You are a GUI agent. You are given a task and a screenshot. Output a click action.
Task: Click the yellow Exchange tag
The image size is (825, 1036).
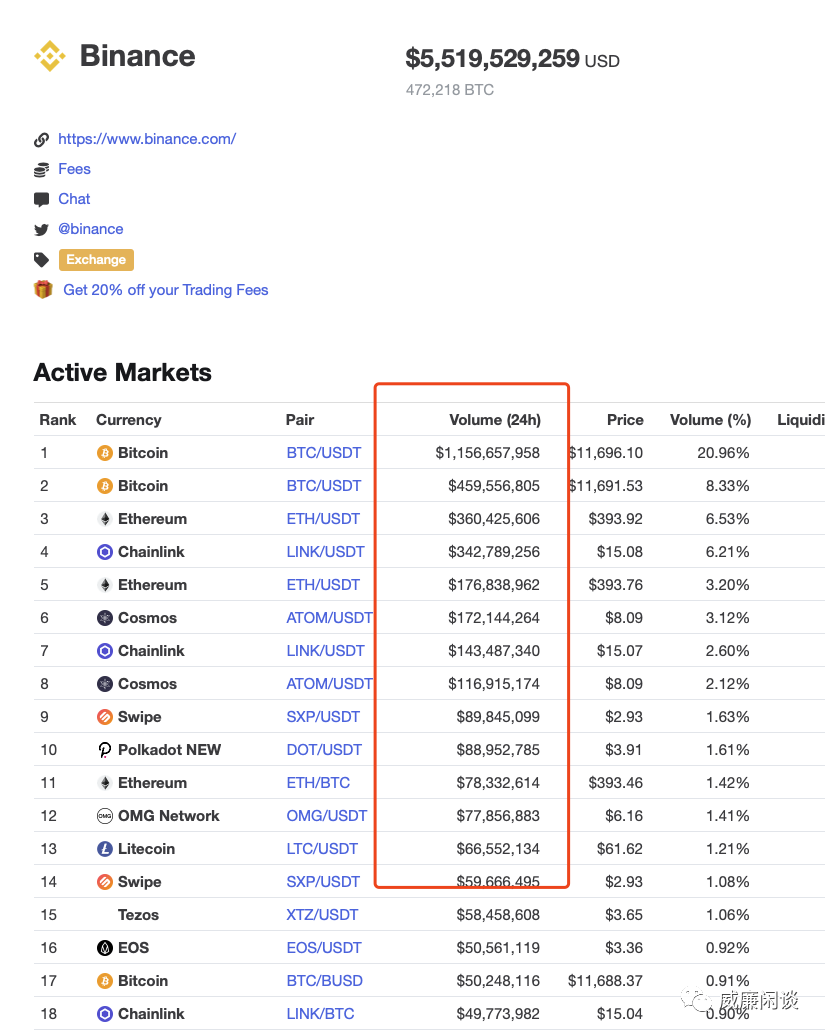pyautogui.click(x=96, y=260)
